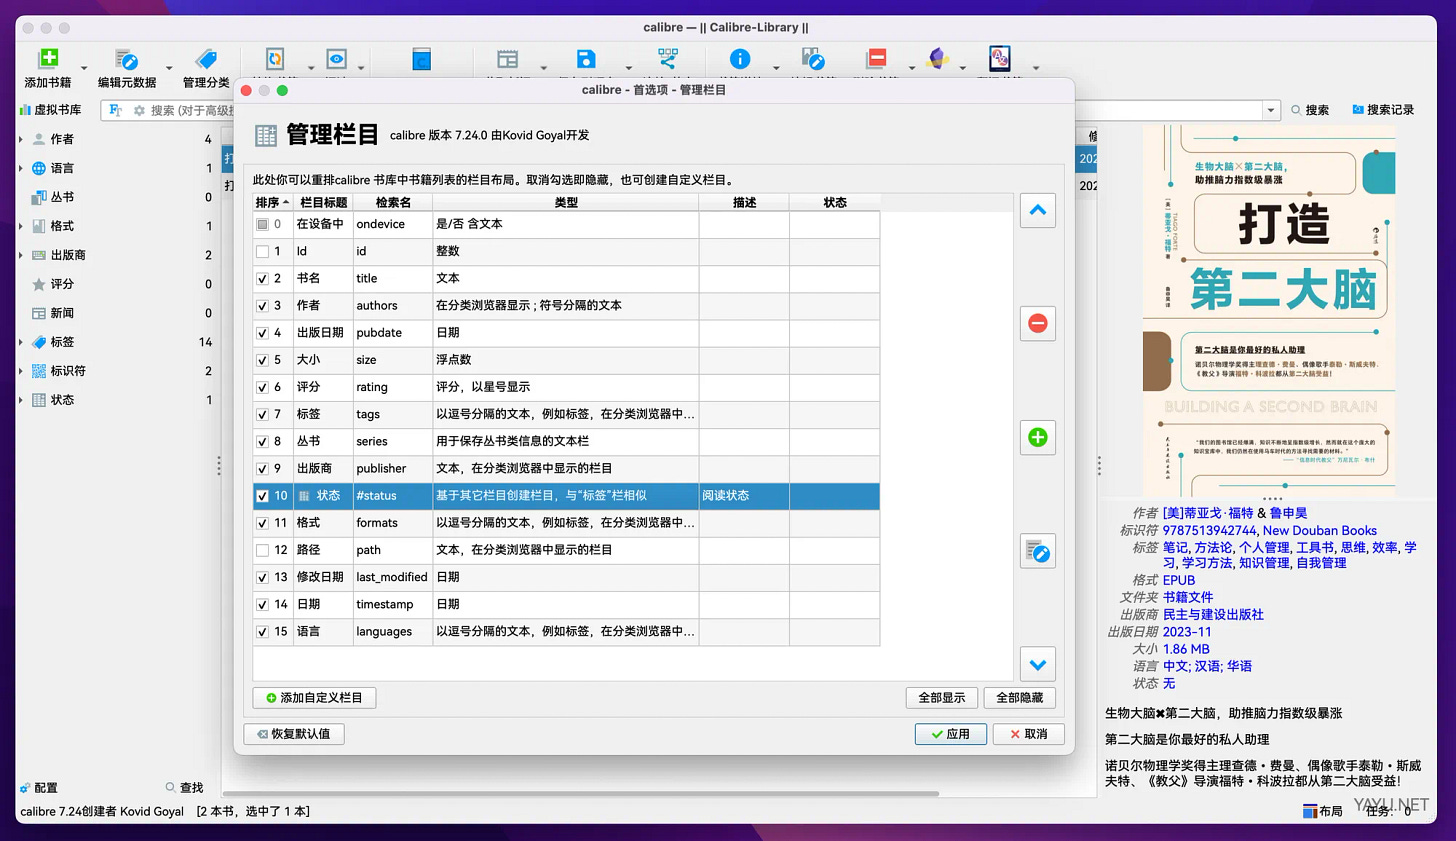The width and height of the screenshot is (1456, 841).
Task: Open author link [美]蒂亚戈·福特 in details
Action: pyautogui.click(x=1208, y=513)
